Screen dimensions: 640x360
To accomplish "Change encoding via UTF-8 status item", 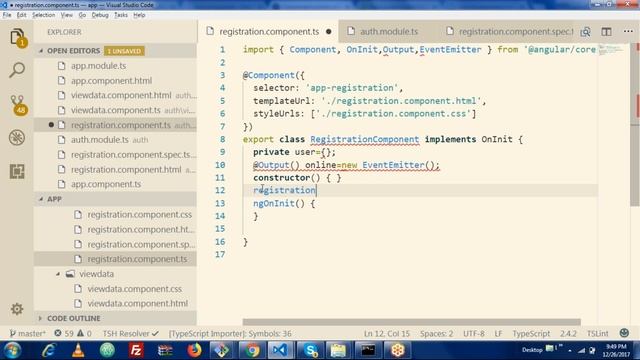I will pos(474,333).
